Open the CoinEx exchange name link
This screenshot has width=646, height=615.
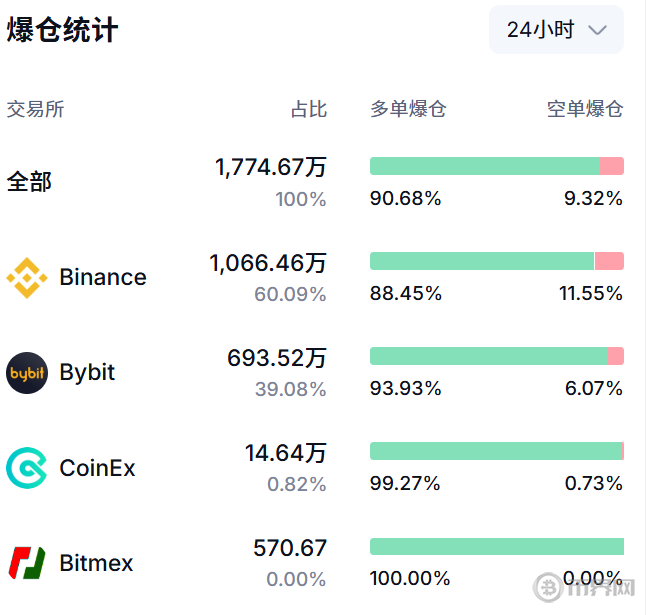[x=98, y=467]
